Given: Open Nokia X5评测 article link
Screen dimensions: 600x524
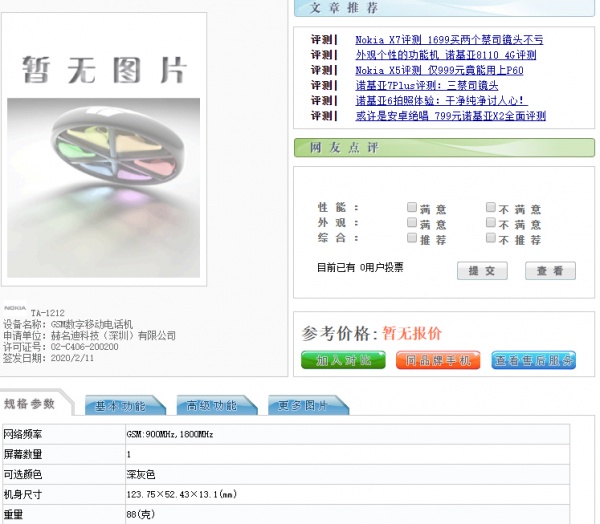Looking at the screenshot, I should [439, 70].
